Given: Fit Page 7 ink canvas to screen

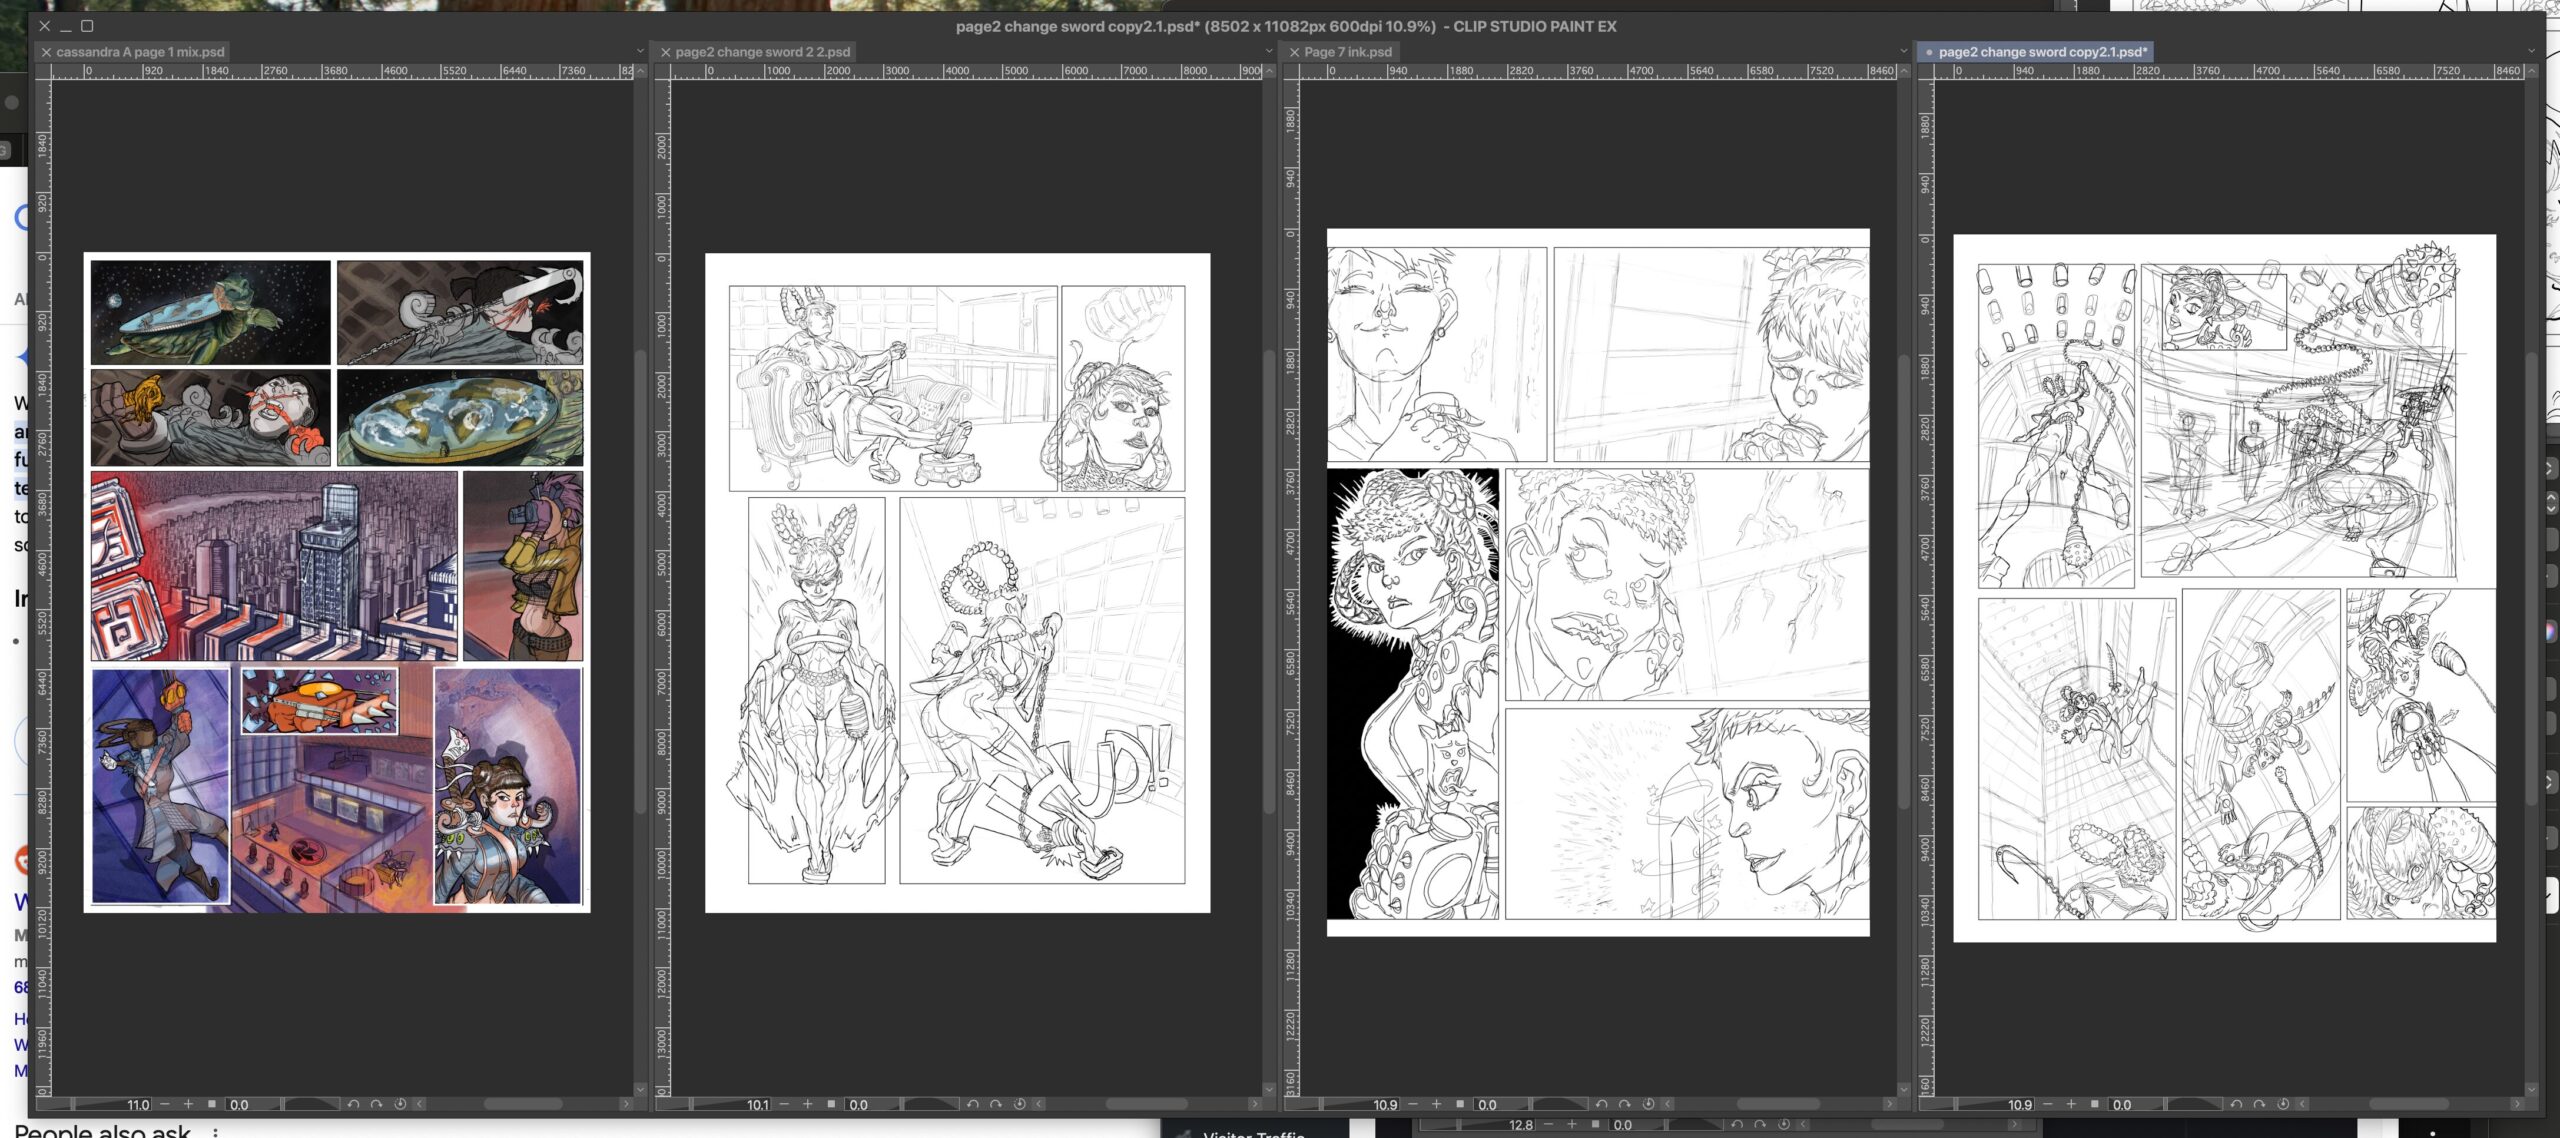Looking at the screenshot, I should [1460, 1104].
